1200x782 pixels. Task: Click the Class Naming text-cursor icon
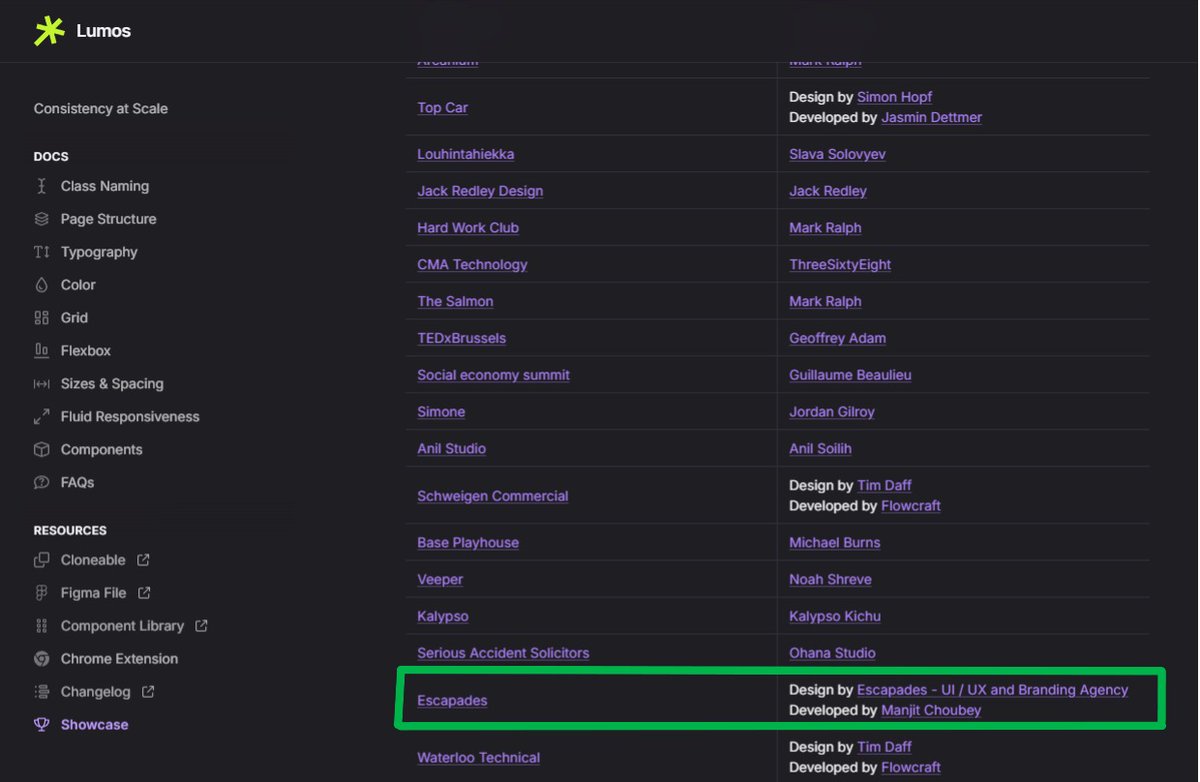click(41, 186)
